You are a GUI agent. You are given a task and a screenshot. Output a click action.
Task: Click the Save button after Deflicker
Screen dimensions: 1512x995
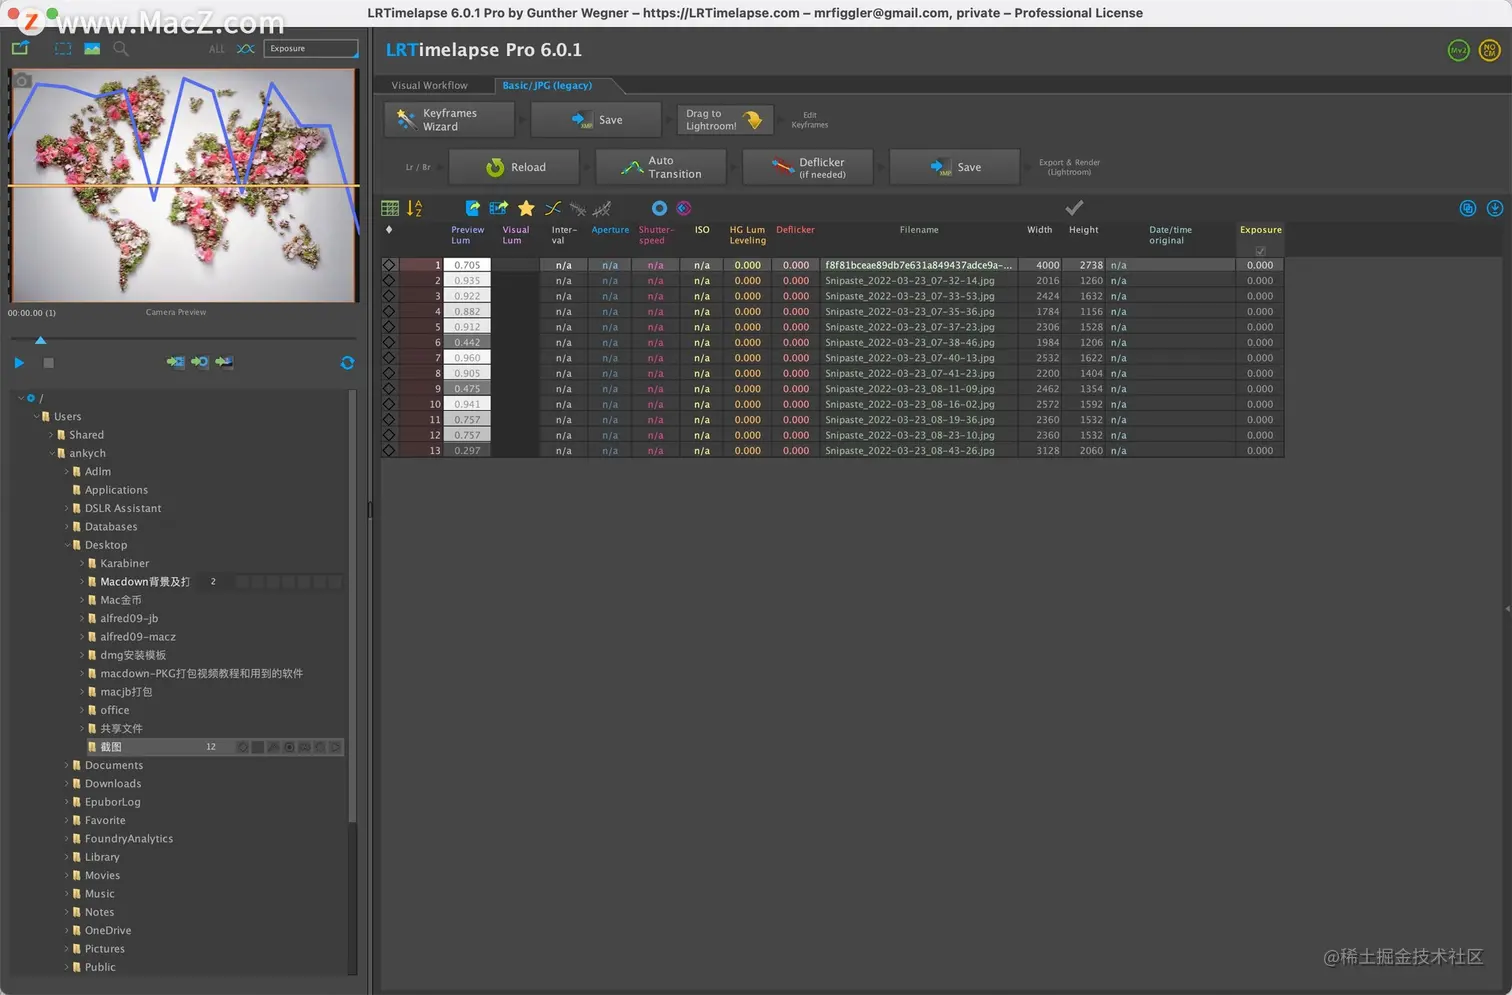[955, 167]
